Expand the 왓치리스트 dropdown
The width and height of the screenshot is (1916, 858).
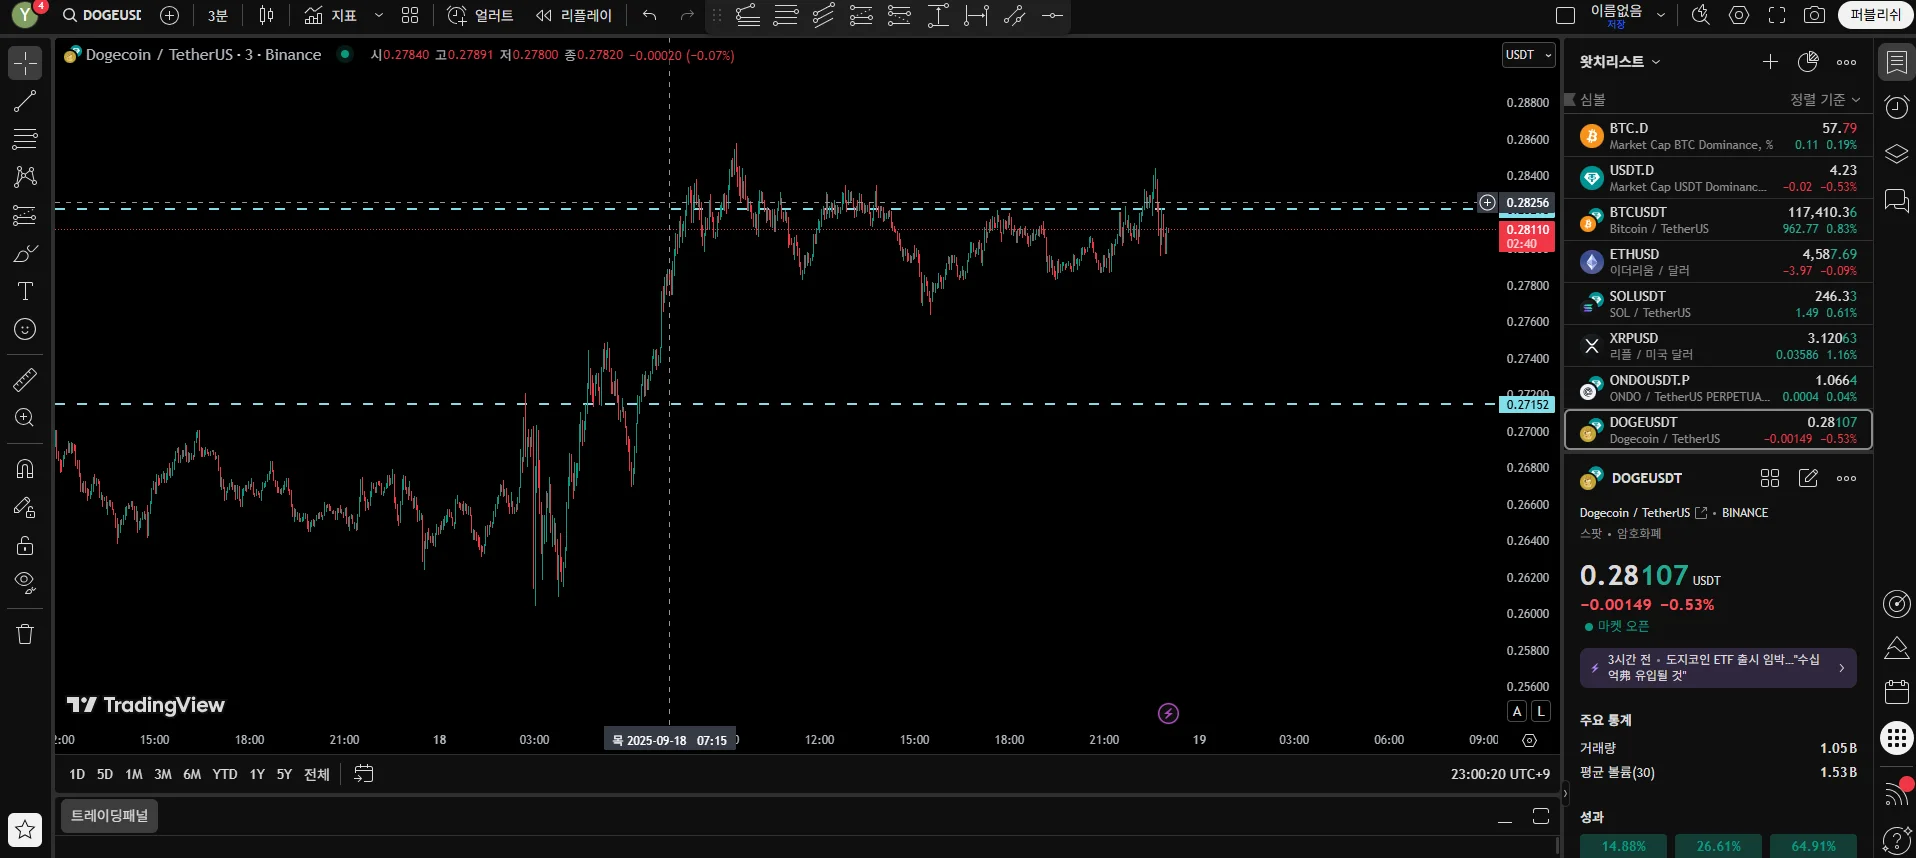(x=1620, y=62)
